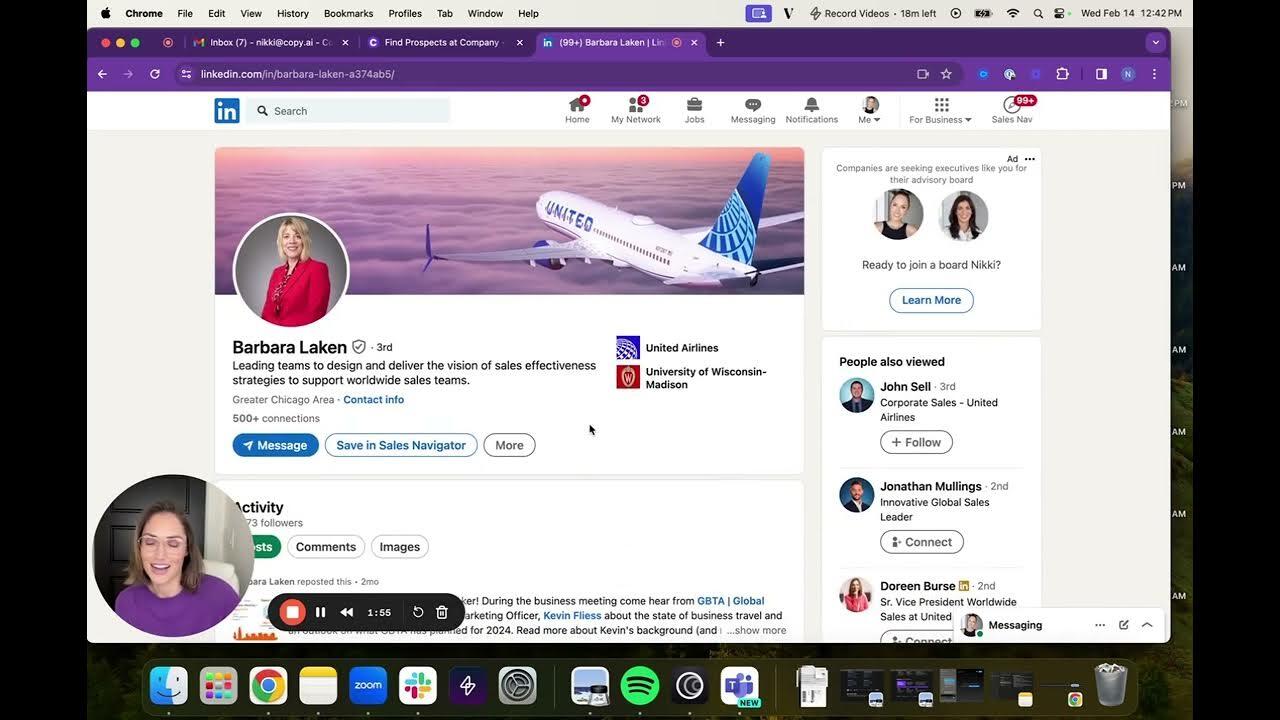Switch to Inbox Gmail tab
The height and width of the screenshot is (720, 1280).
pyautogui.click(x=270, y=43)
